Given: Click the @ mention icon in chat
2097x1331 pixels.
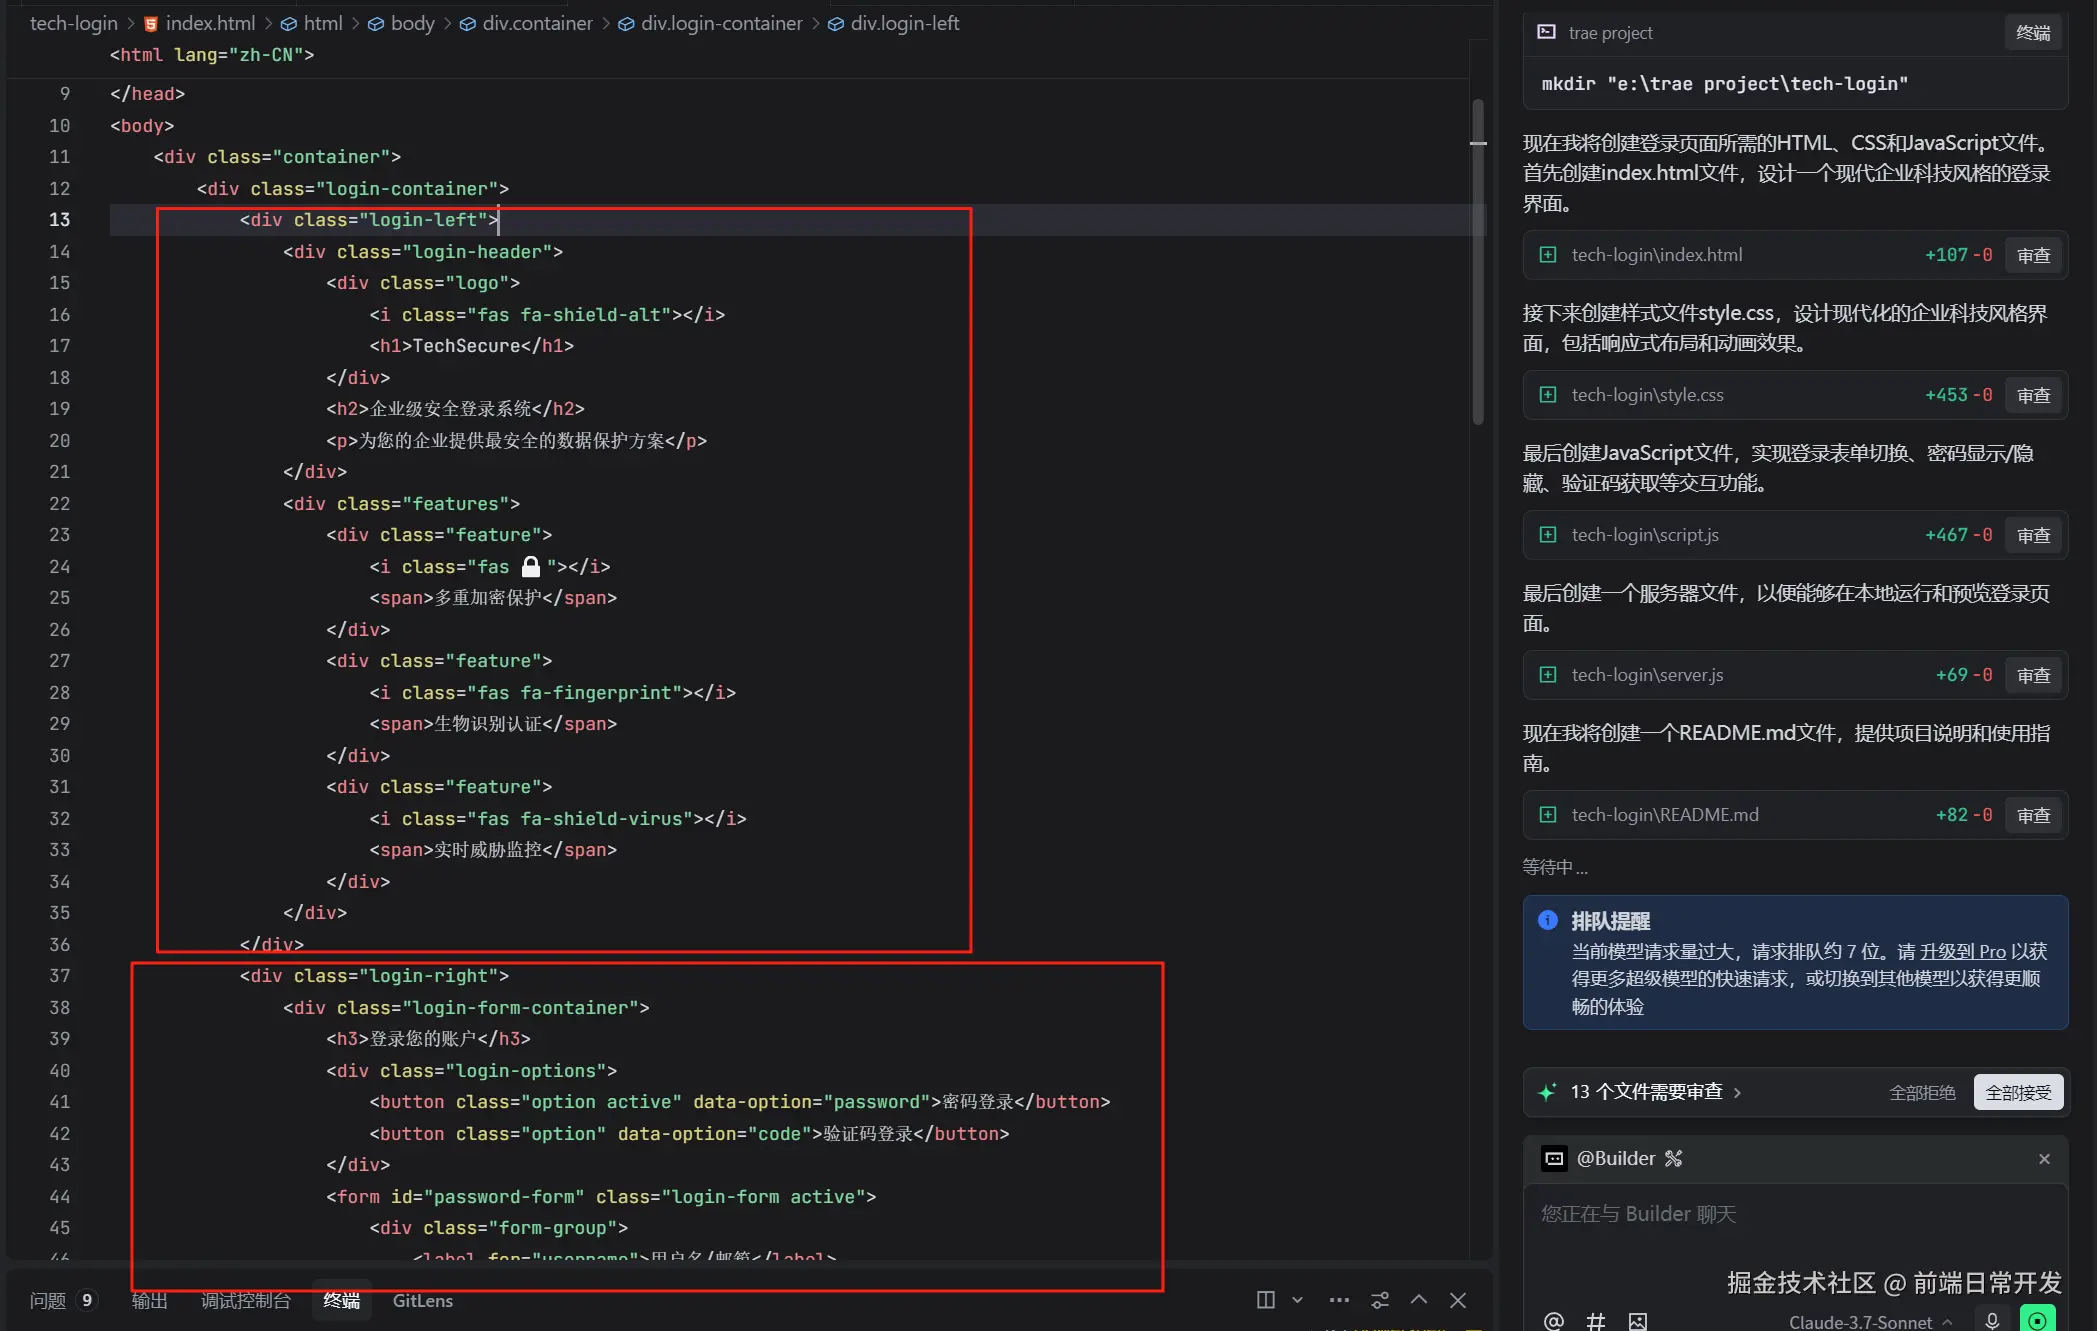Looking at the screenshot, I should (1553, 1321).
